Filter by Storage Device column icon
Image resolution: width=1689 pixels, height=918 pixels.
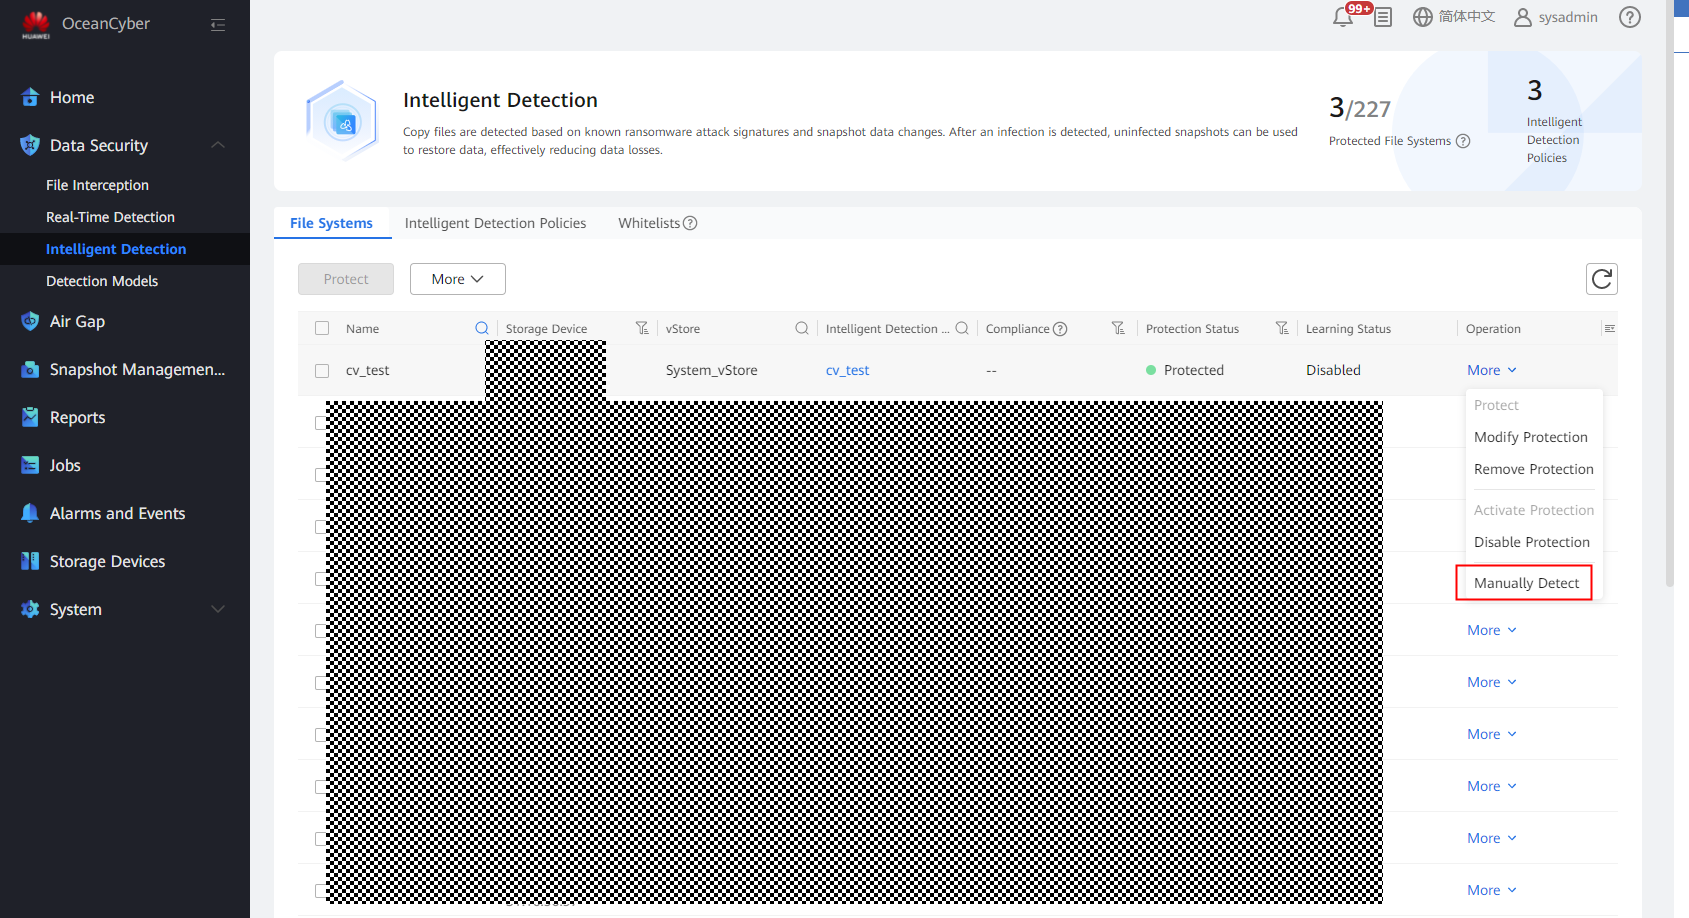tap(642, 328)
